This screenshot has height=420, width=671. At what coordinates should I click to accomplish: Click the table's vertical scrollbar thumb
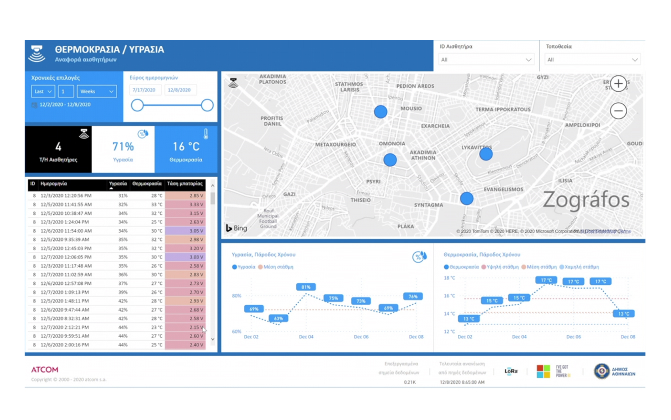[x=212, y=198]
